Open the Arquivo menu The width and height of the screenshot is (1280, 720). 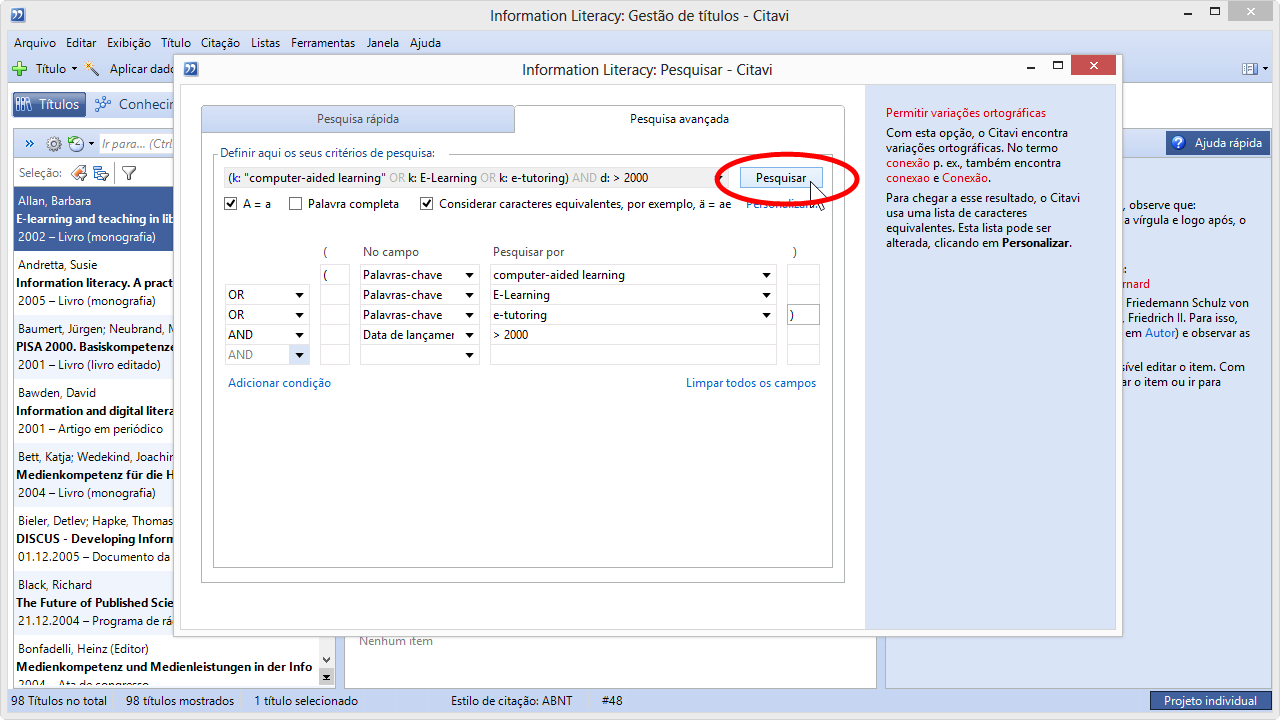click(x=35, y=43)
